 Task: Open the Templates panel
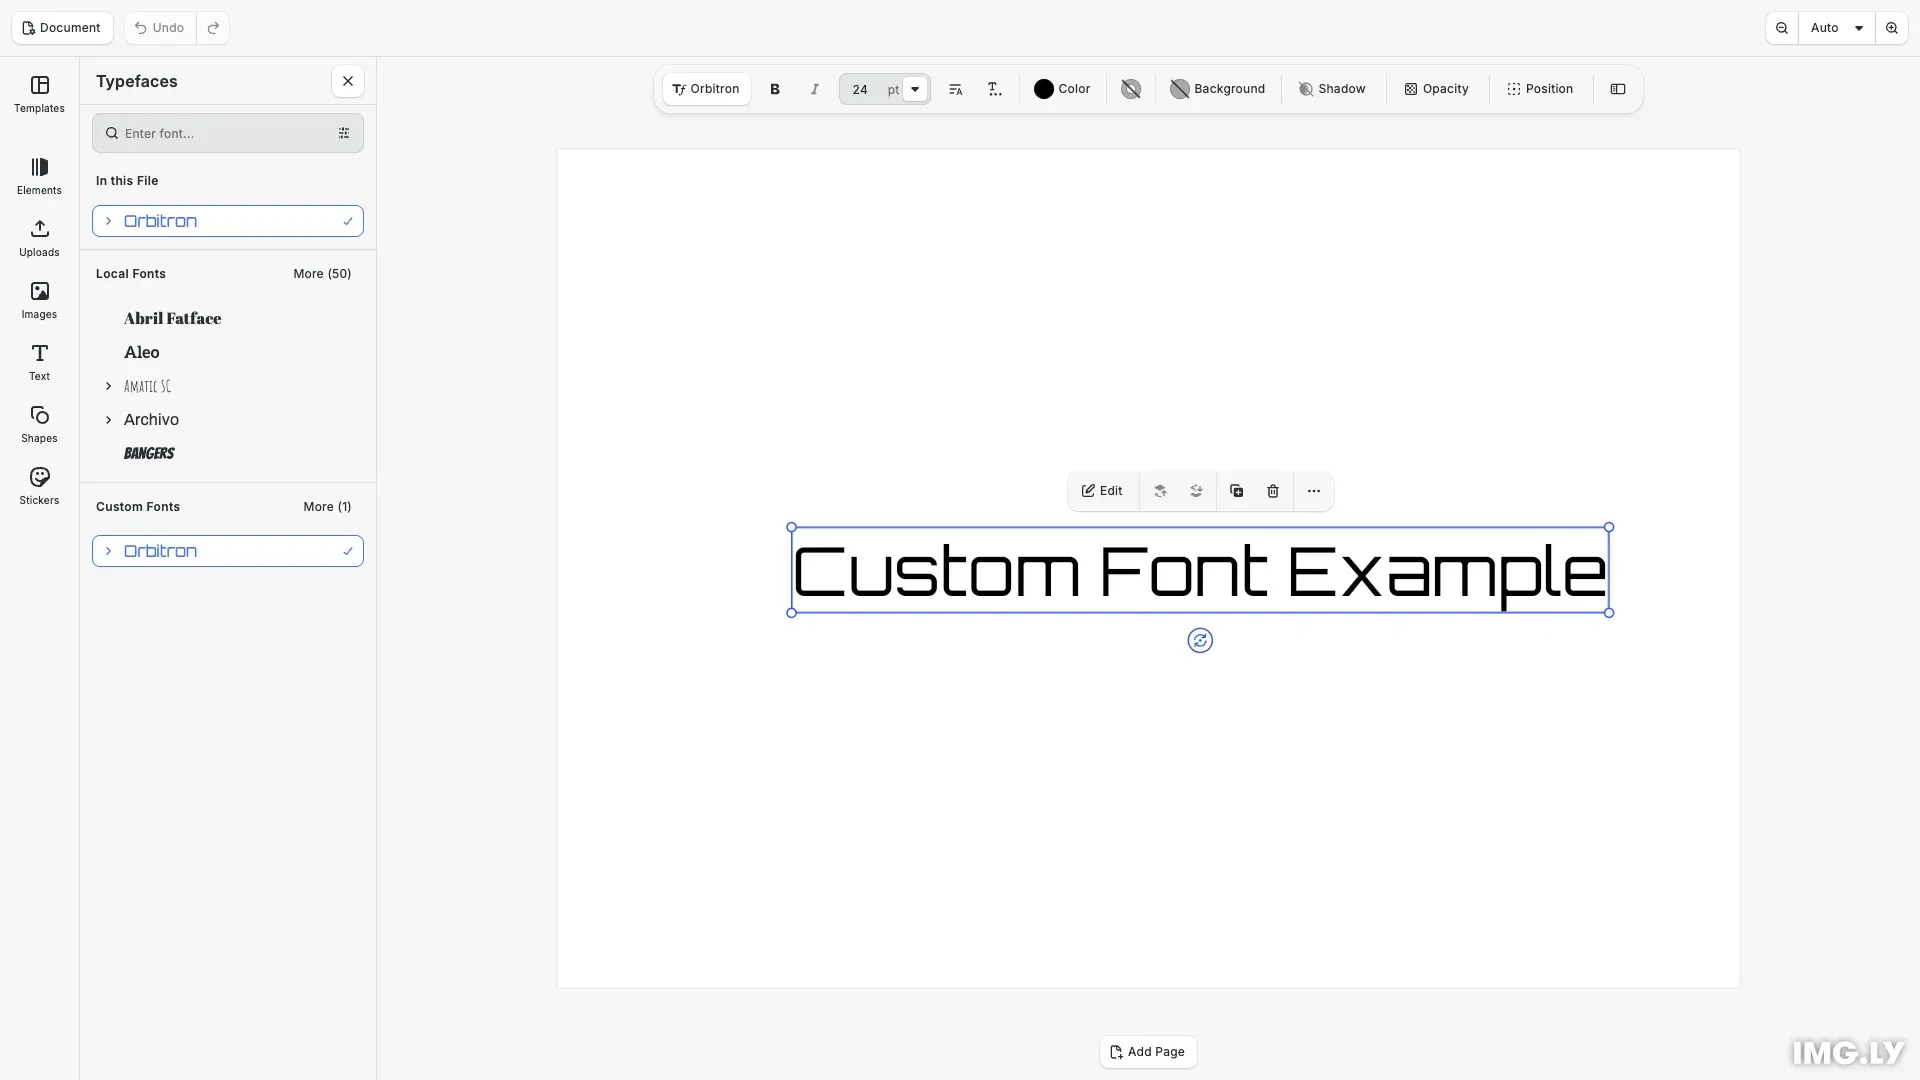[39, 94]
